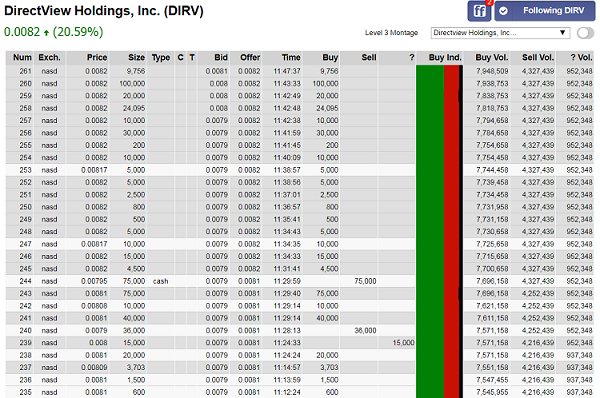
Task: Click price 0.00817 in row 253
Action: [94, 170]
